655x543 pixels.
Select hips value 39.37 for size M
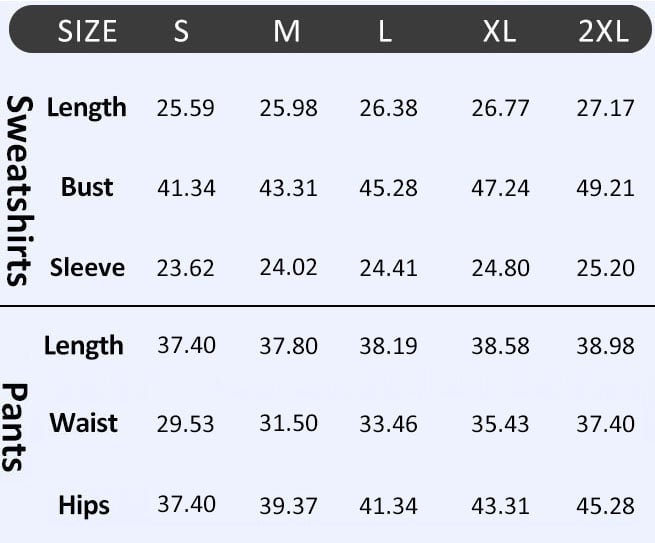point(288,506)
